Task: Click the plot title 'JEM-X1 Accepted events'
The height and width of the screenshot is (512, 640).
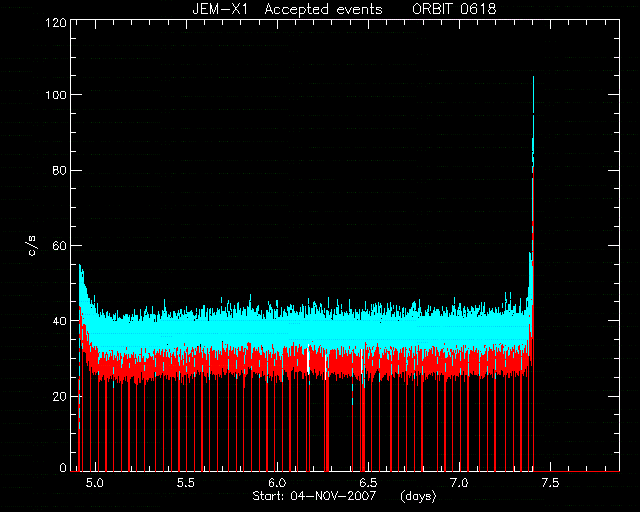Action: (x=287, y=9)
